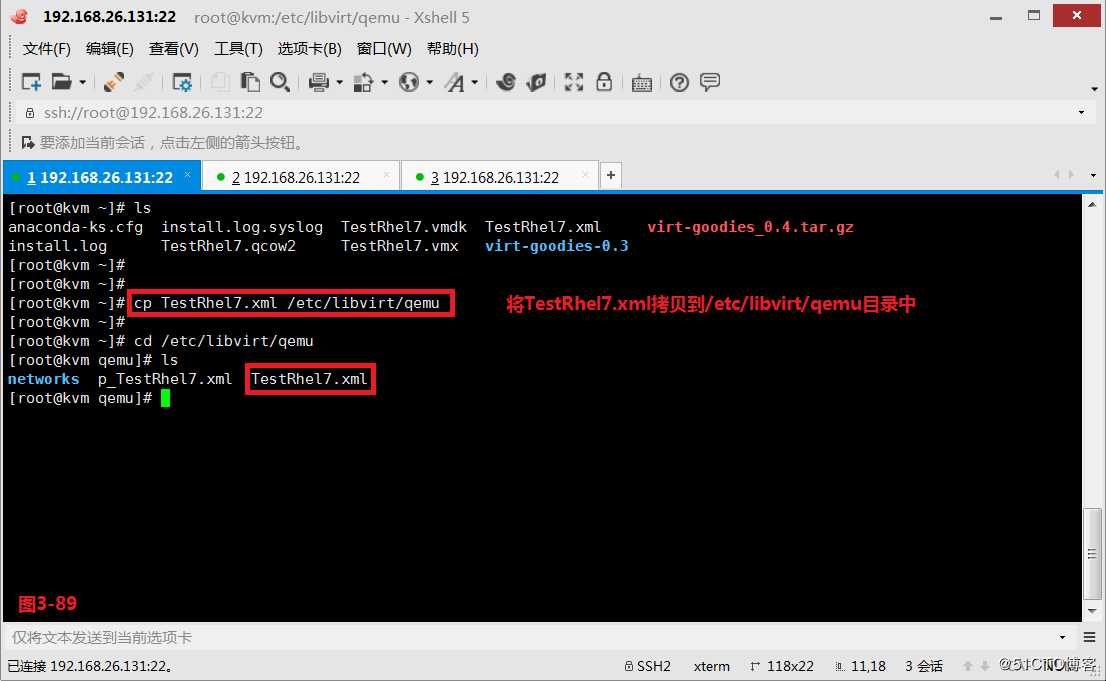Click the Paste clipboard icon
Screen dimensions: 1106x681
(250, 83)
